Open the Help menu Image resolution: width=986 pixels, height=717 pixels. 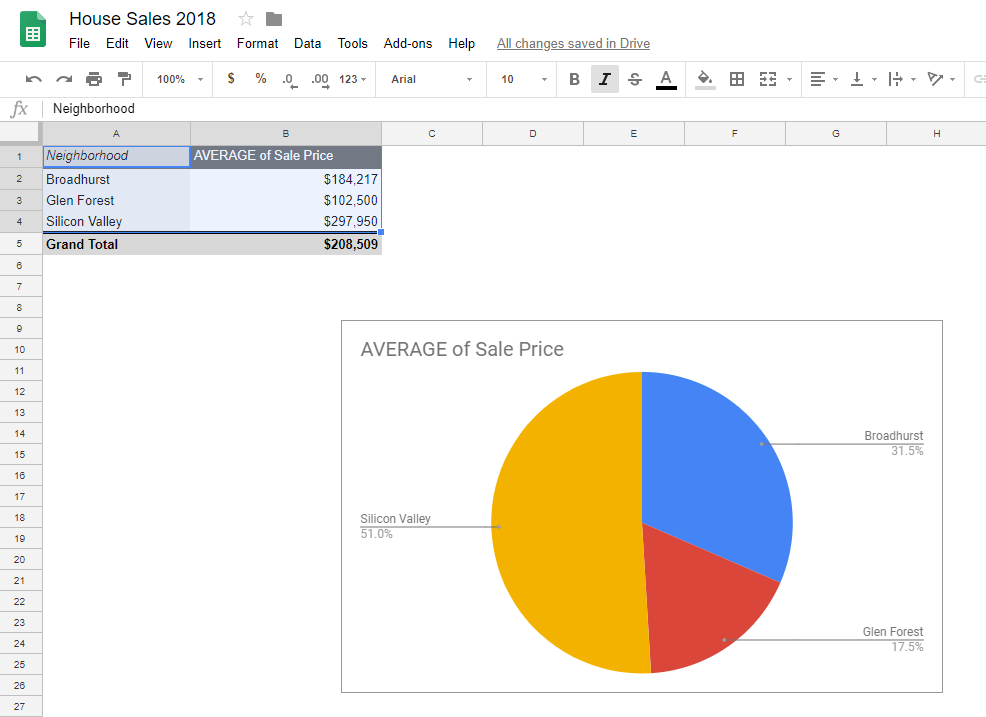pos(461,43)
